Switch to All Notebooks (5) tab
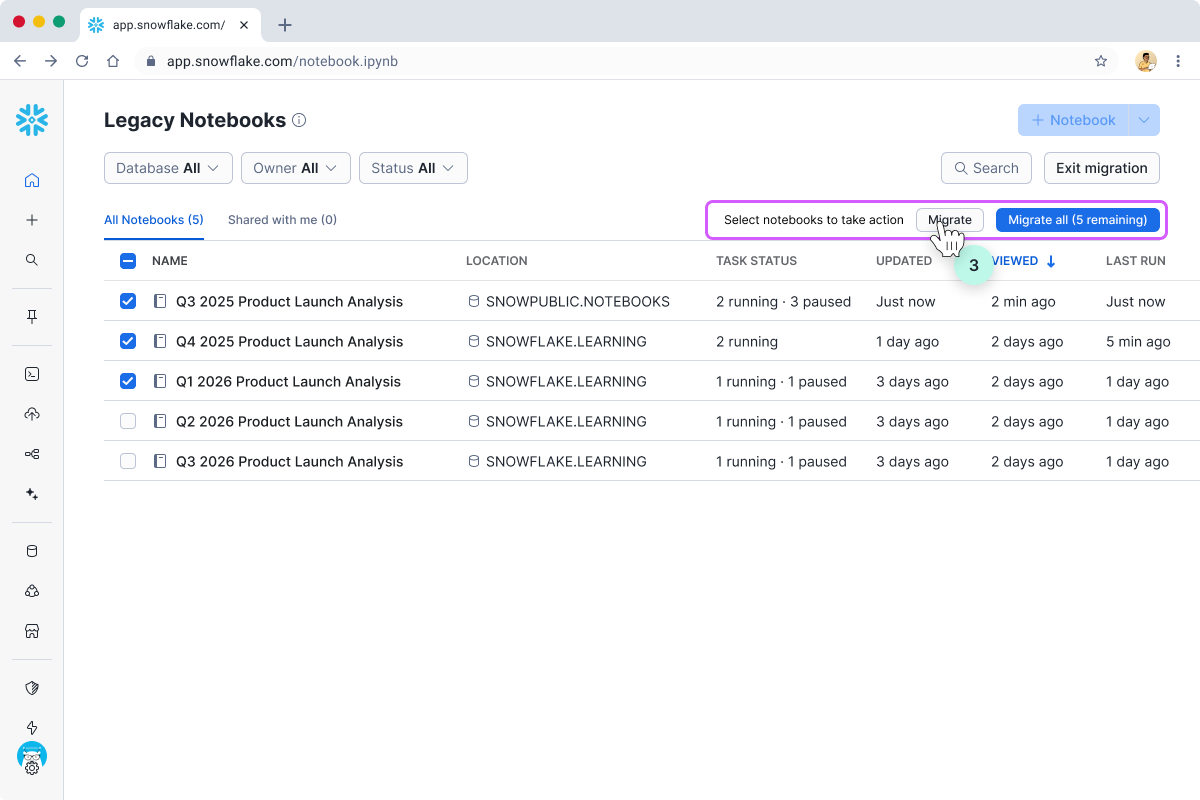1200x800 pixels. coord(154,220)
